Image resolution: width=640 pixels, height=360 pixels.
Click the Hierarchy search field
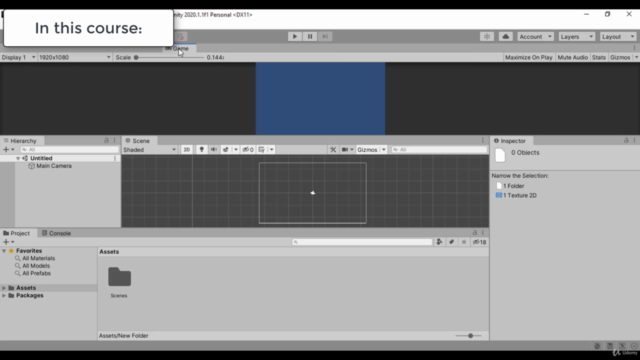coord(69,149)
